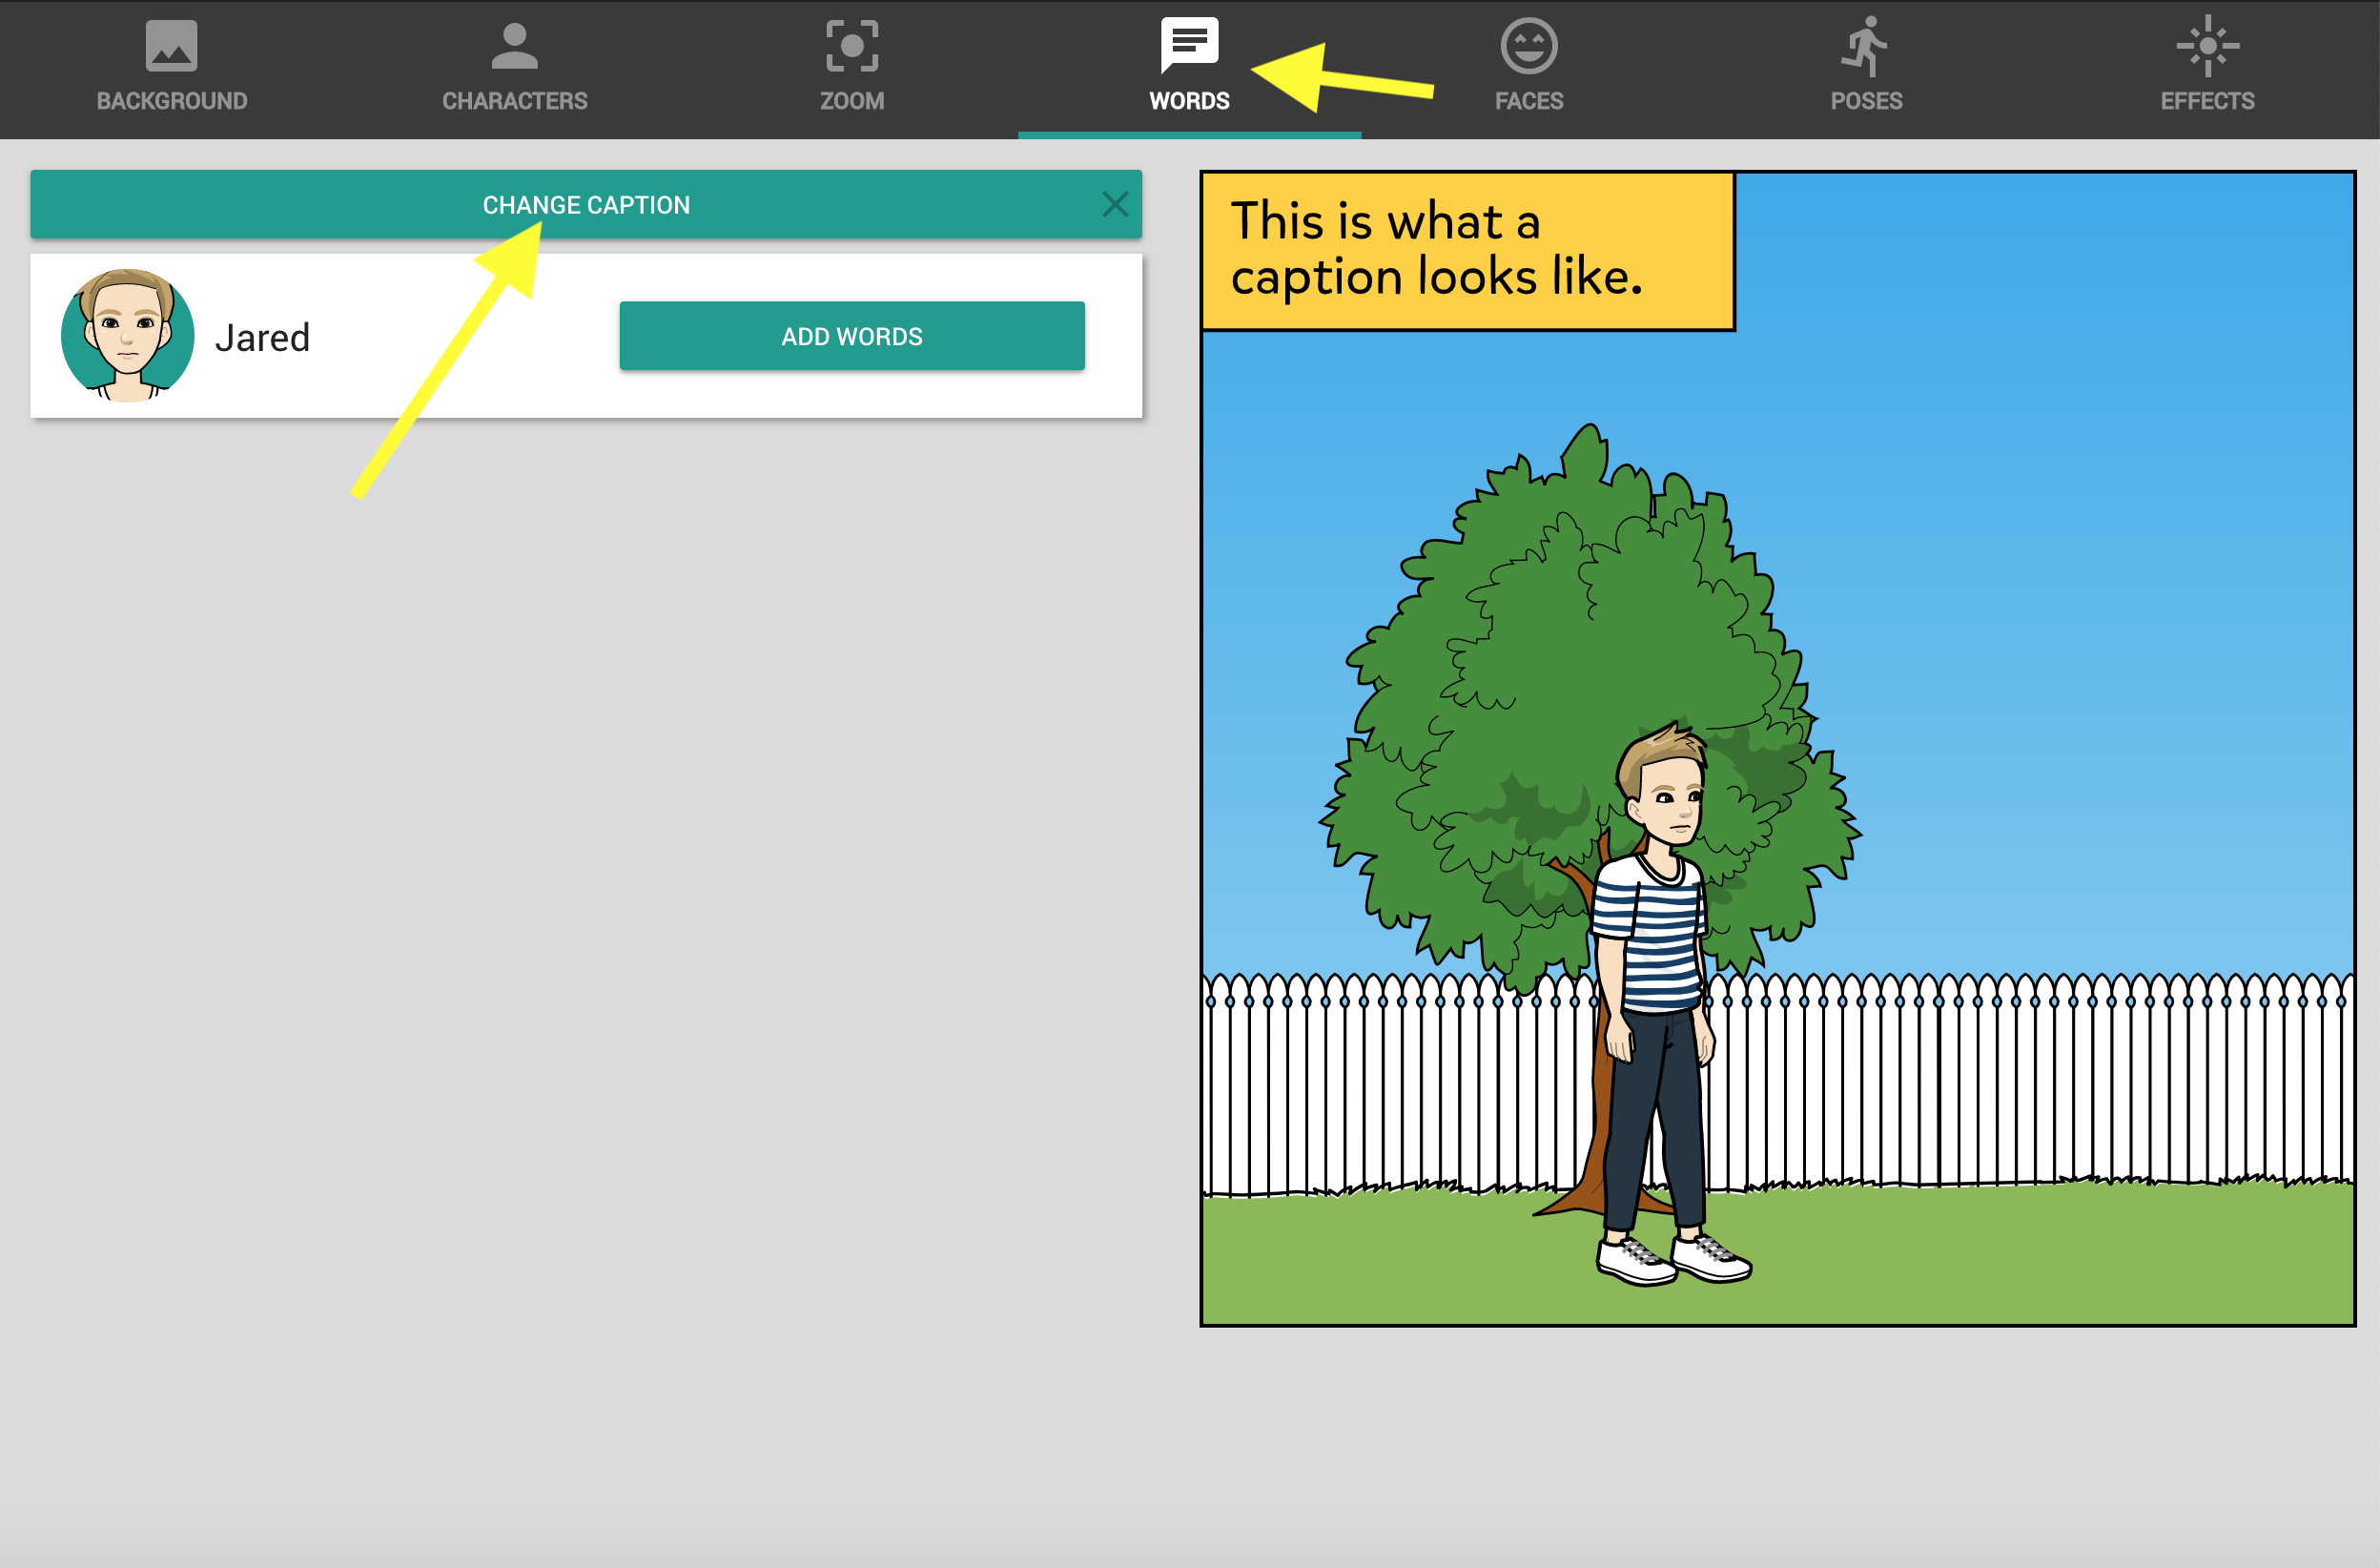Open the Faces smiley icon
The image size is (2380, 1568).
click(x=1528, y=46)
